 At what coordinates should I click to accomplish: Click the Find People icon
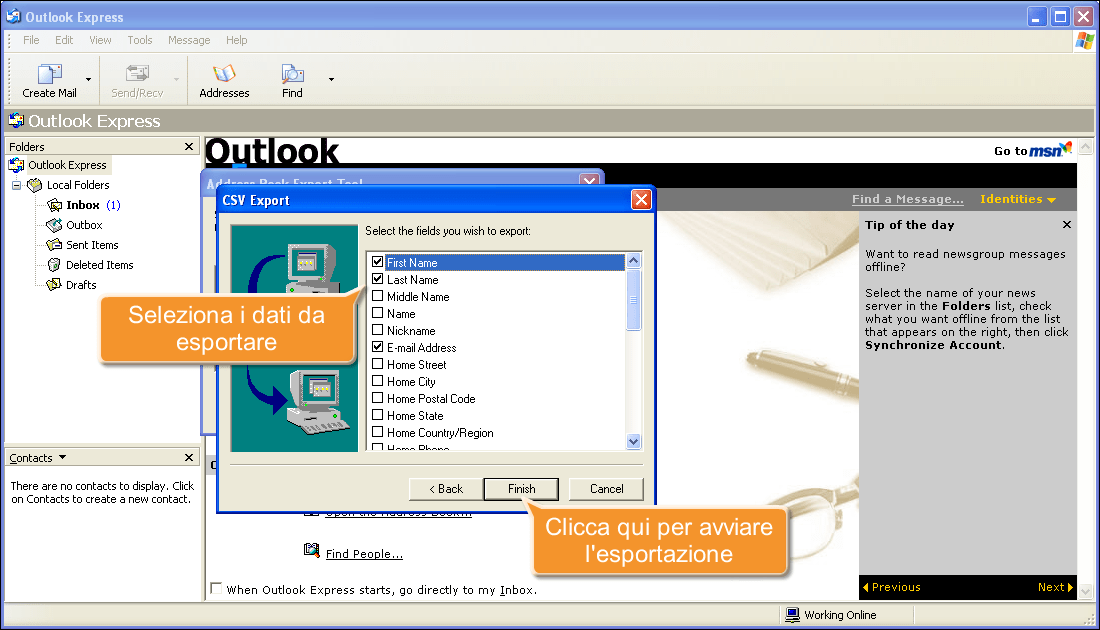pos(311,550)
